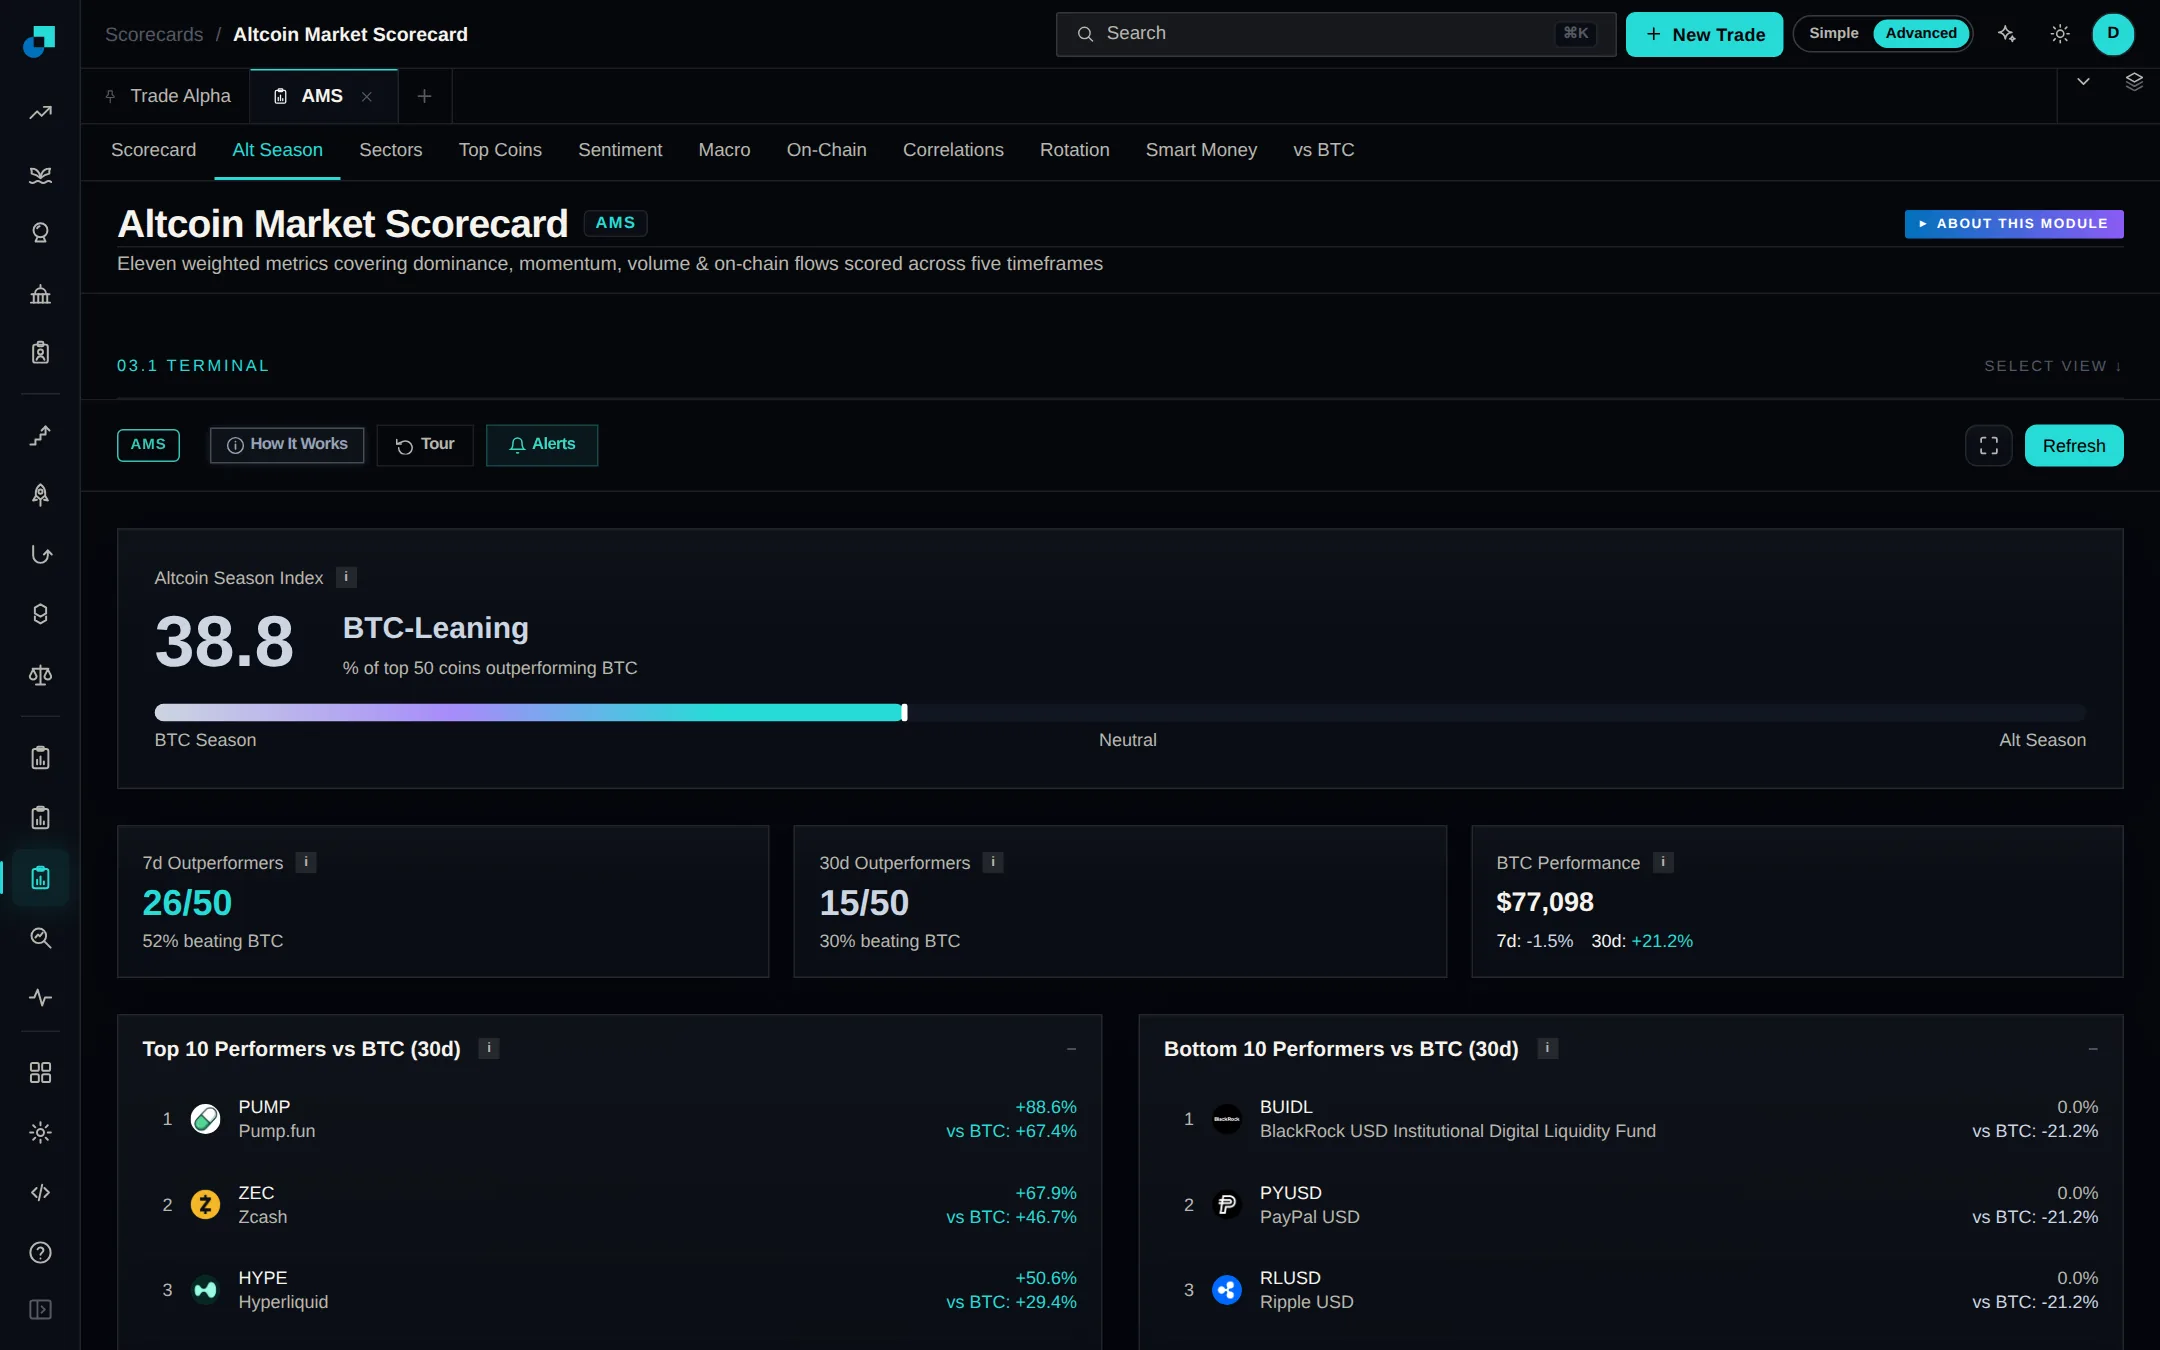Click the Altcoin Season Index progress bar

click(1120, 713)
